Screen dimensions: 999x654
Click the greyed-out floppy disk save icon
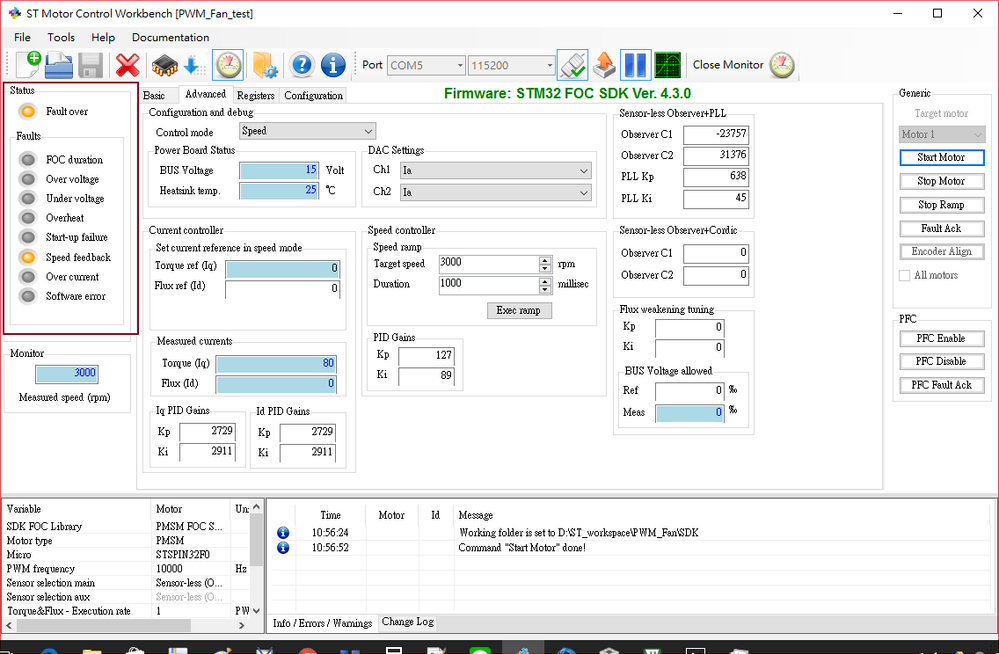90,65
